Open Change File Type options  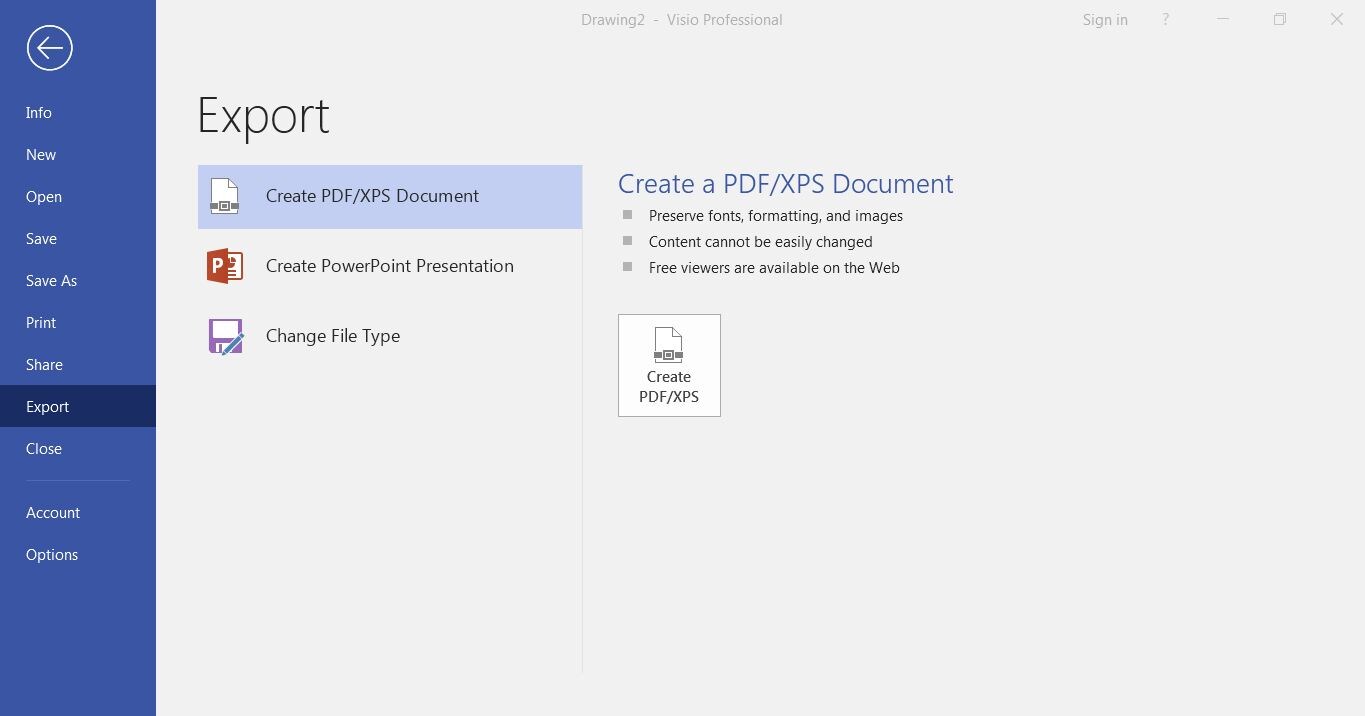333,336
